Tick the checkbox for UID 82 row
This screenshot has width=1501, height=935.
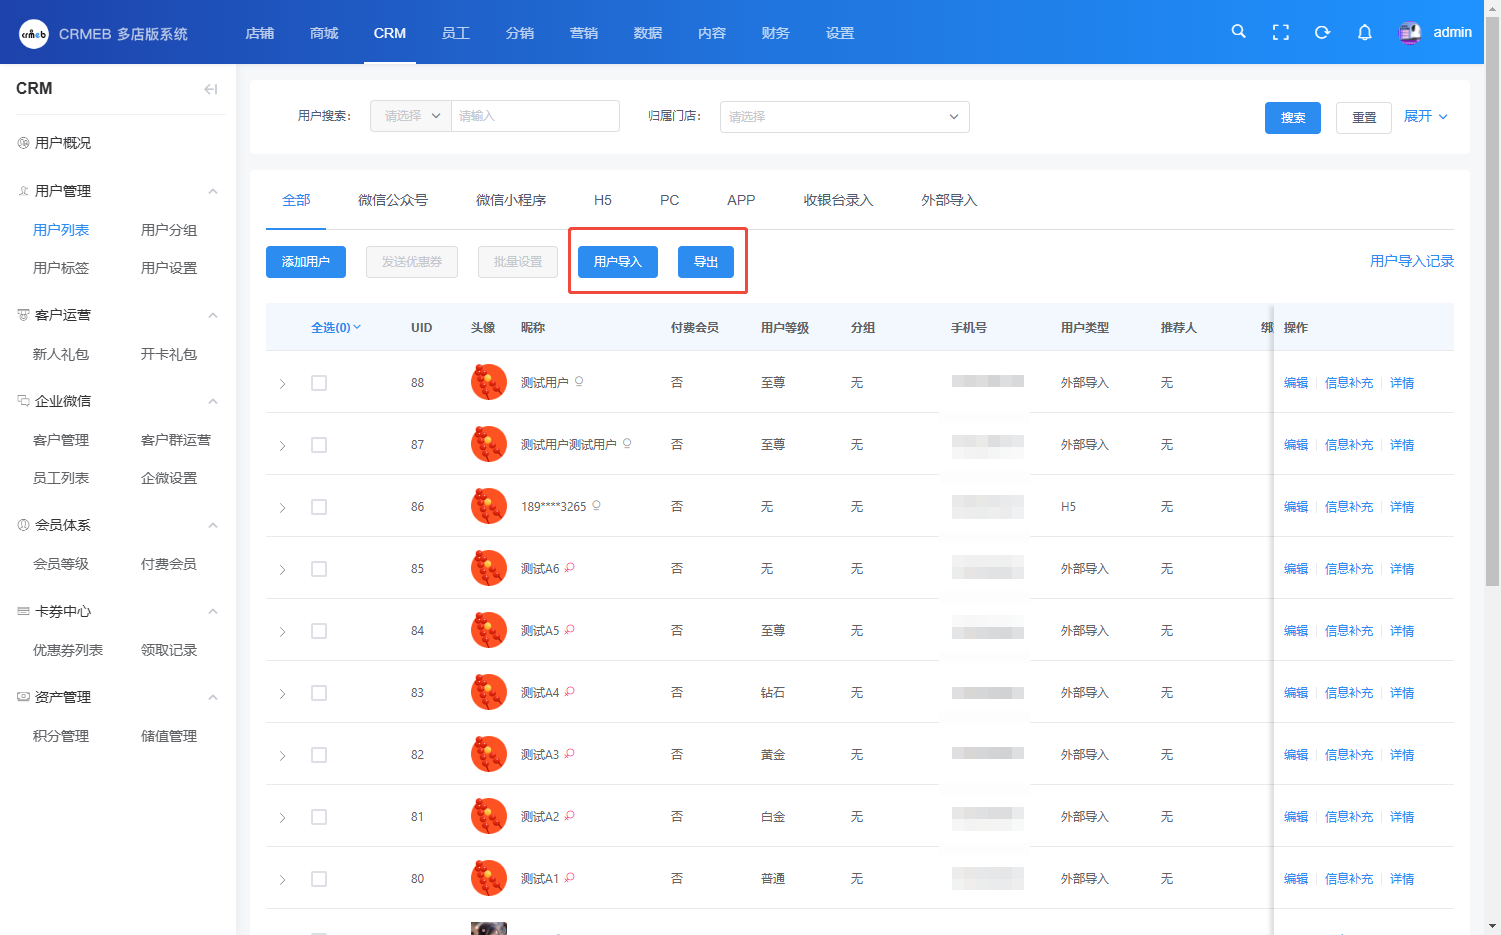click(319, 755)
